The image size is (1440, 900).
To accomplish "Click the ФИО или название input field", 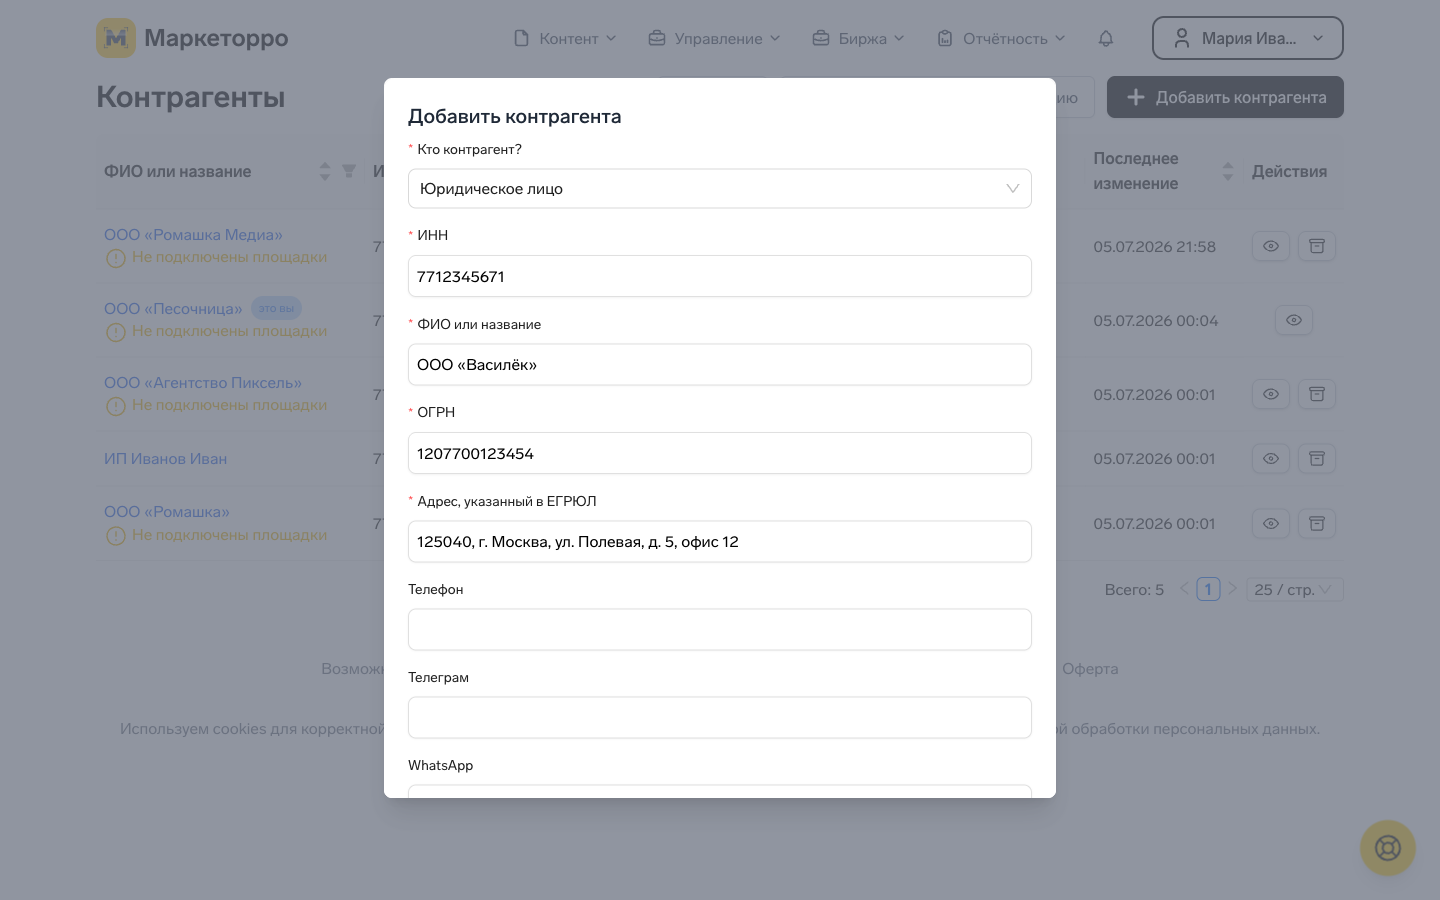I will (x=720, y=365).
